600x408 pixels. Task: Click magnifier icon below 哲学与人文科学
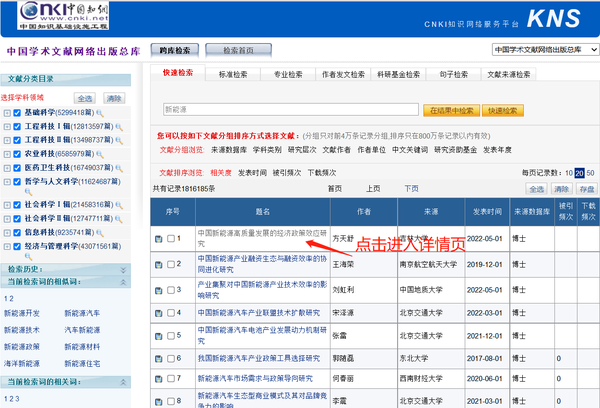coord(29,192)
